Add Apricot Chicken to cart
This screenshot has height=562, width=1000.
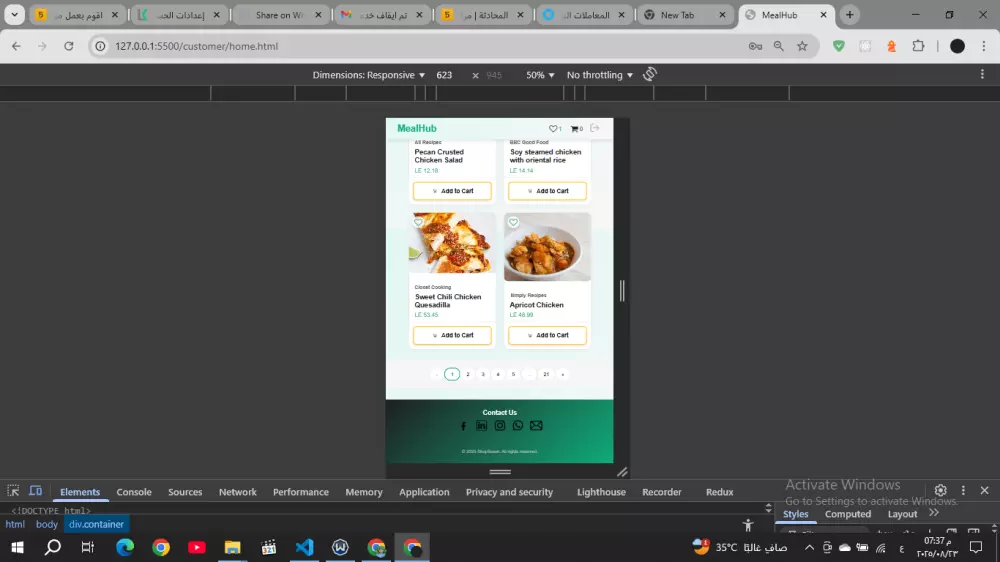[547, 335]
